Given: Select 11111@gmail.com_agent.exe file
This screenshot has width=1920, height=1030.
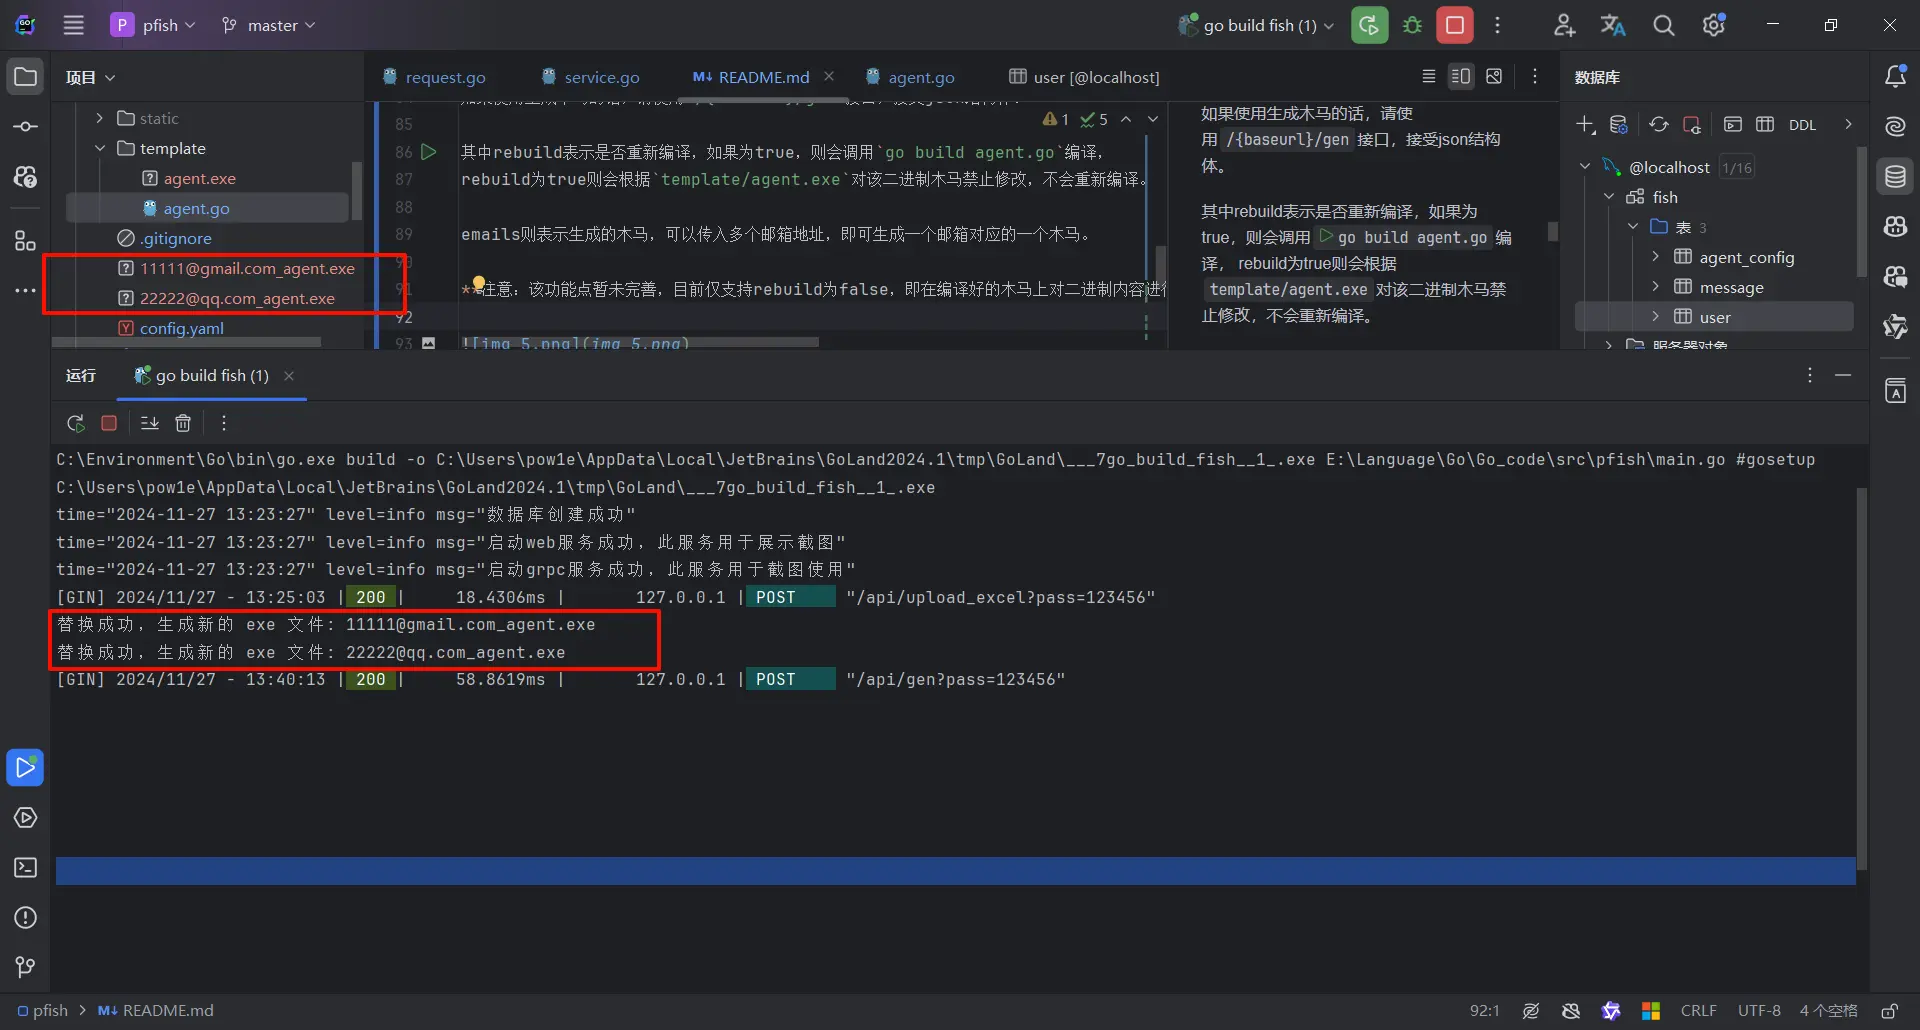Looking at the screenshot, I should 246,268.
